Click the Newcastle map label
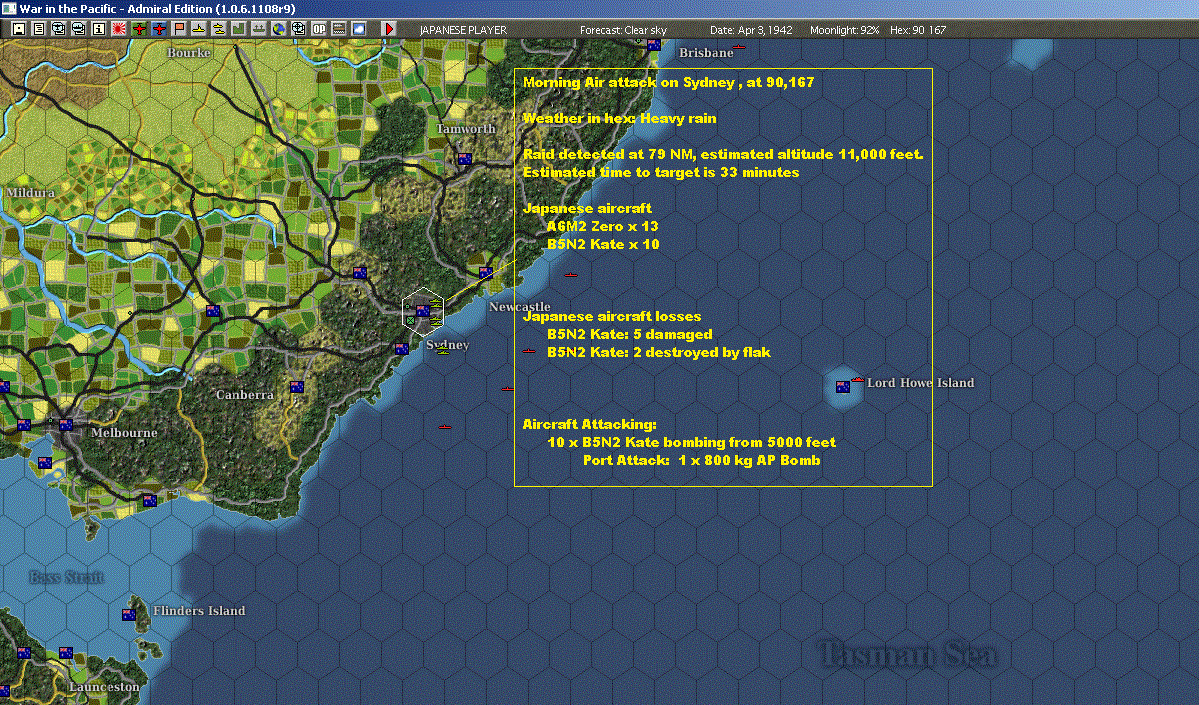Image resolution: width=1199 pixels, height=705 pixels. pyautogui.click(x=519, y=307)
